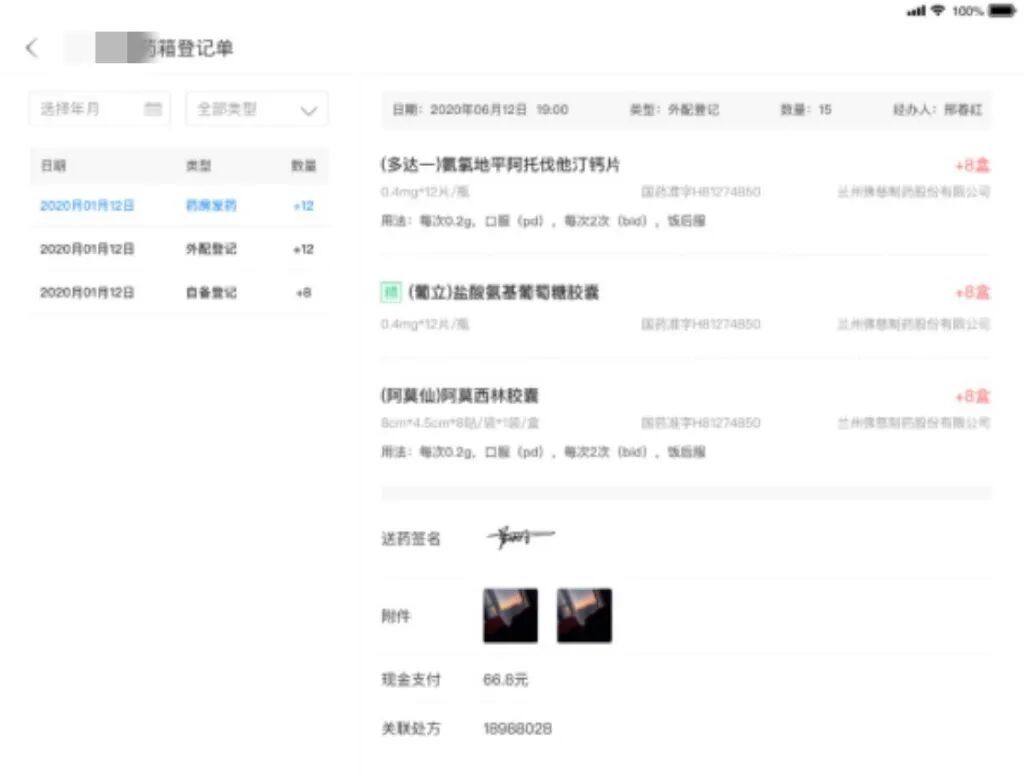Screen dimensions: 1024x776
Task: Click the red +8盒 link for 阿莫西林胶囊
Action: point(969,395)
